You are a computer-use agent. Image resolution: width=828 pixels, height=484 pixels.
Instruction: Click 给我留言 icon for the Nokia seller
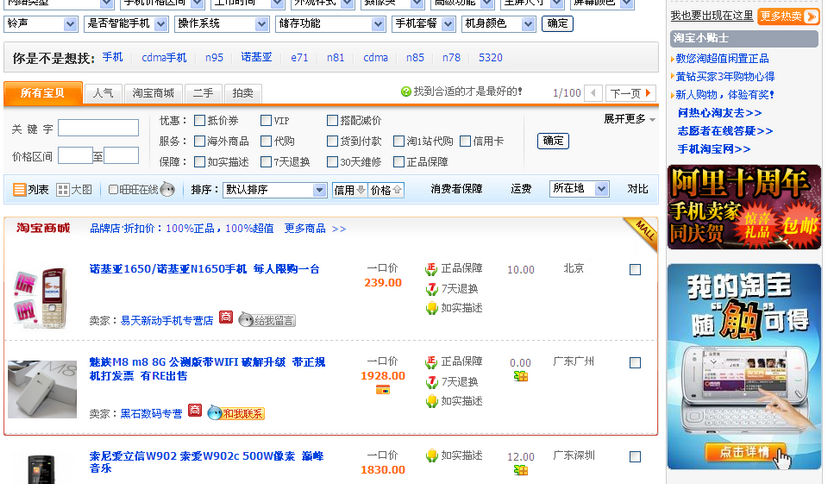(x=266, y=320)
